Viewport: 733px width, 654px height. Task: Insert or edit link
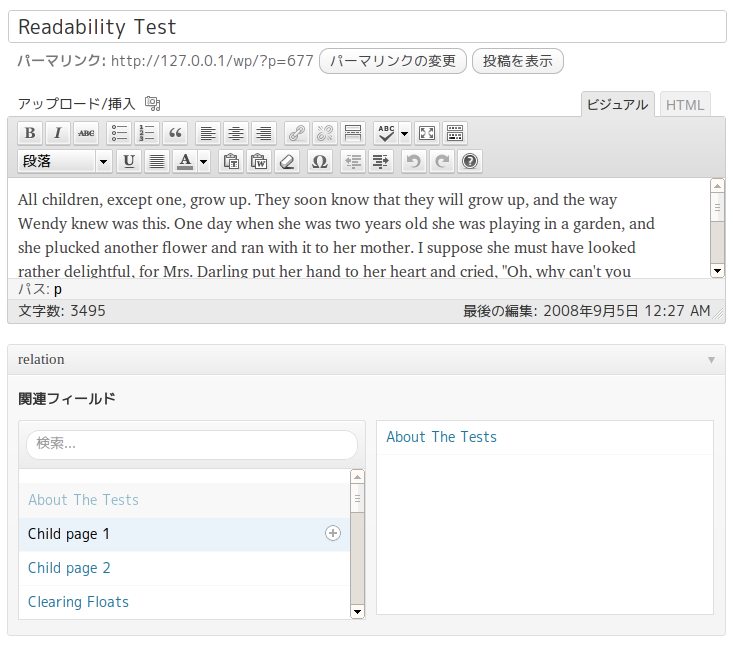[x=296, y=133]
